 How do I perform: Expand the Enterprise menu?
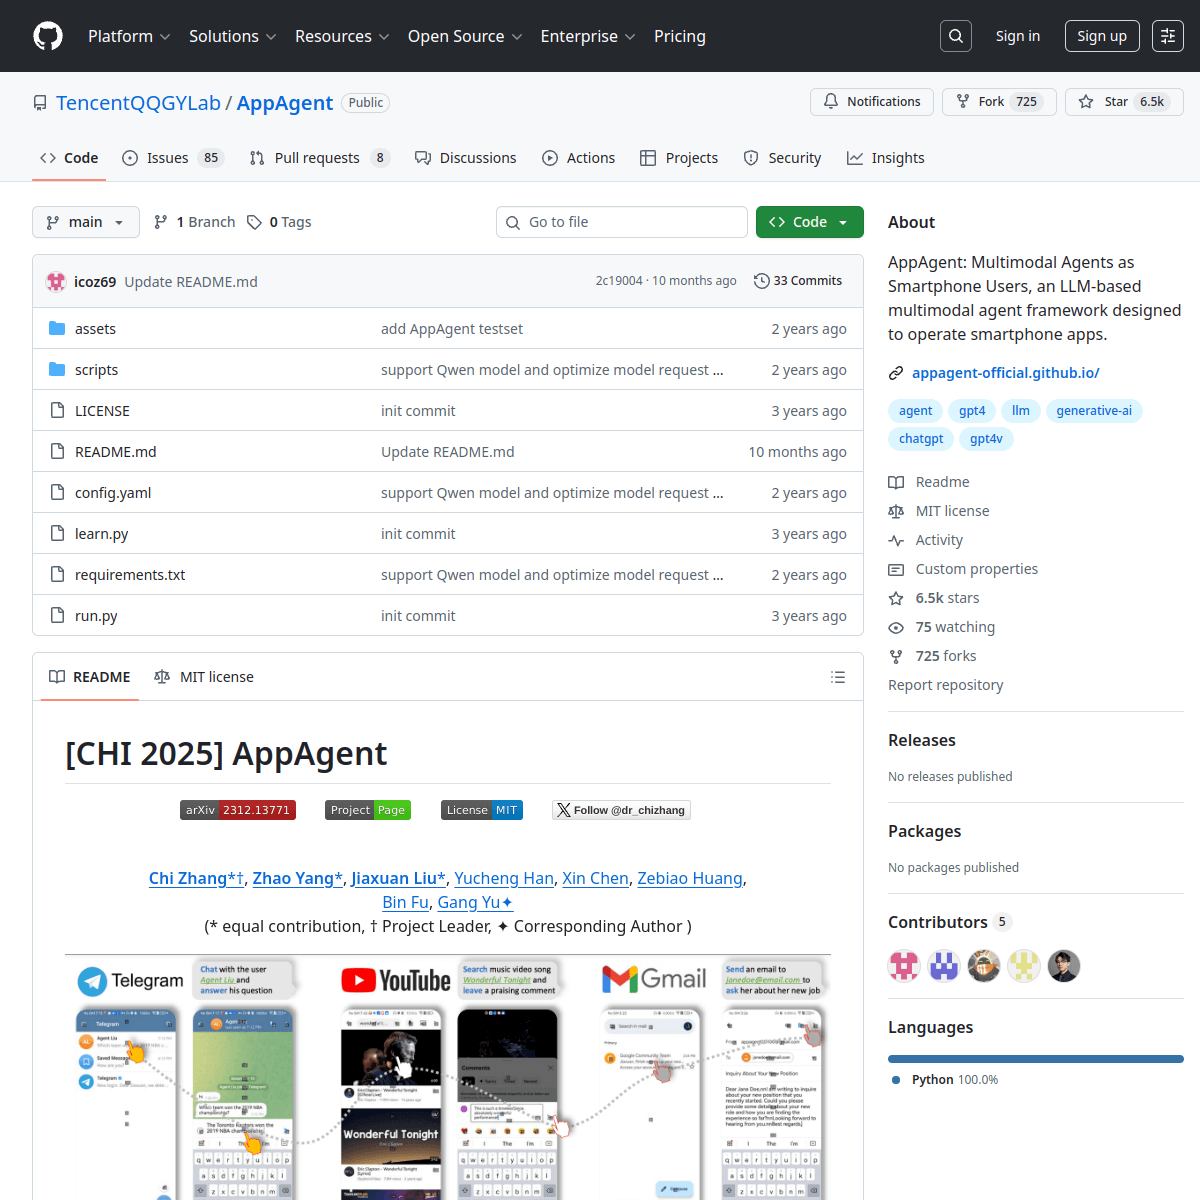coord(588,36)
